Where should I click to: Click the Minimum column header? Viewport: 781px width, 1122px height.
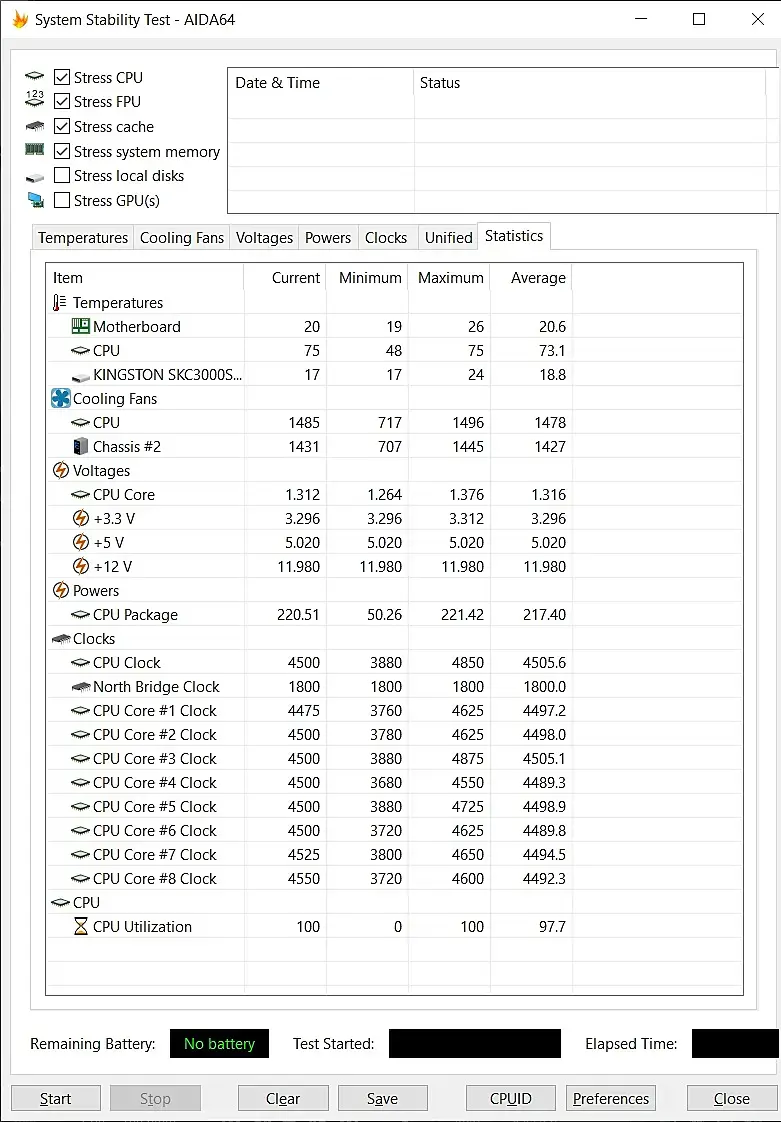(x=367, y=278)
